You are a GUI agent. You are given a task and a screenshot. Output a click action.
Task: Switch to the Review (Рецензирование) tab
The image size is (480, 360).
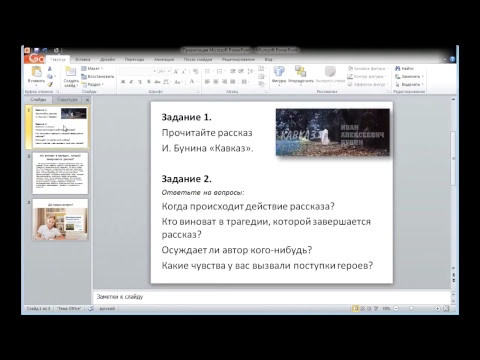(238, 59)
